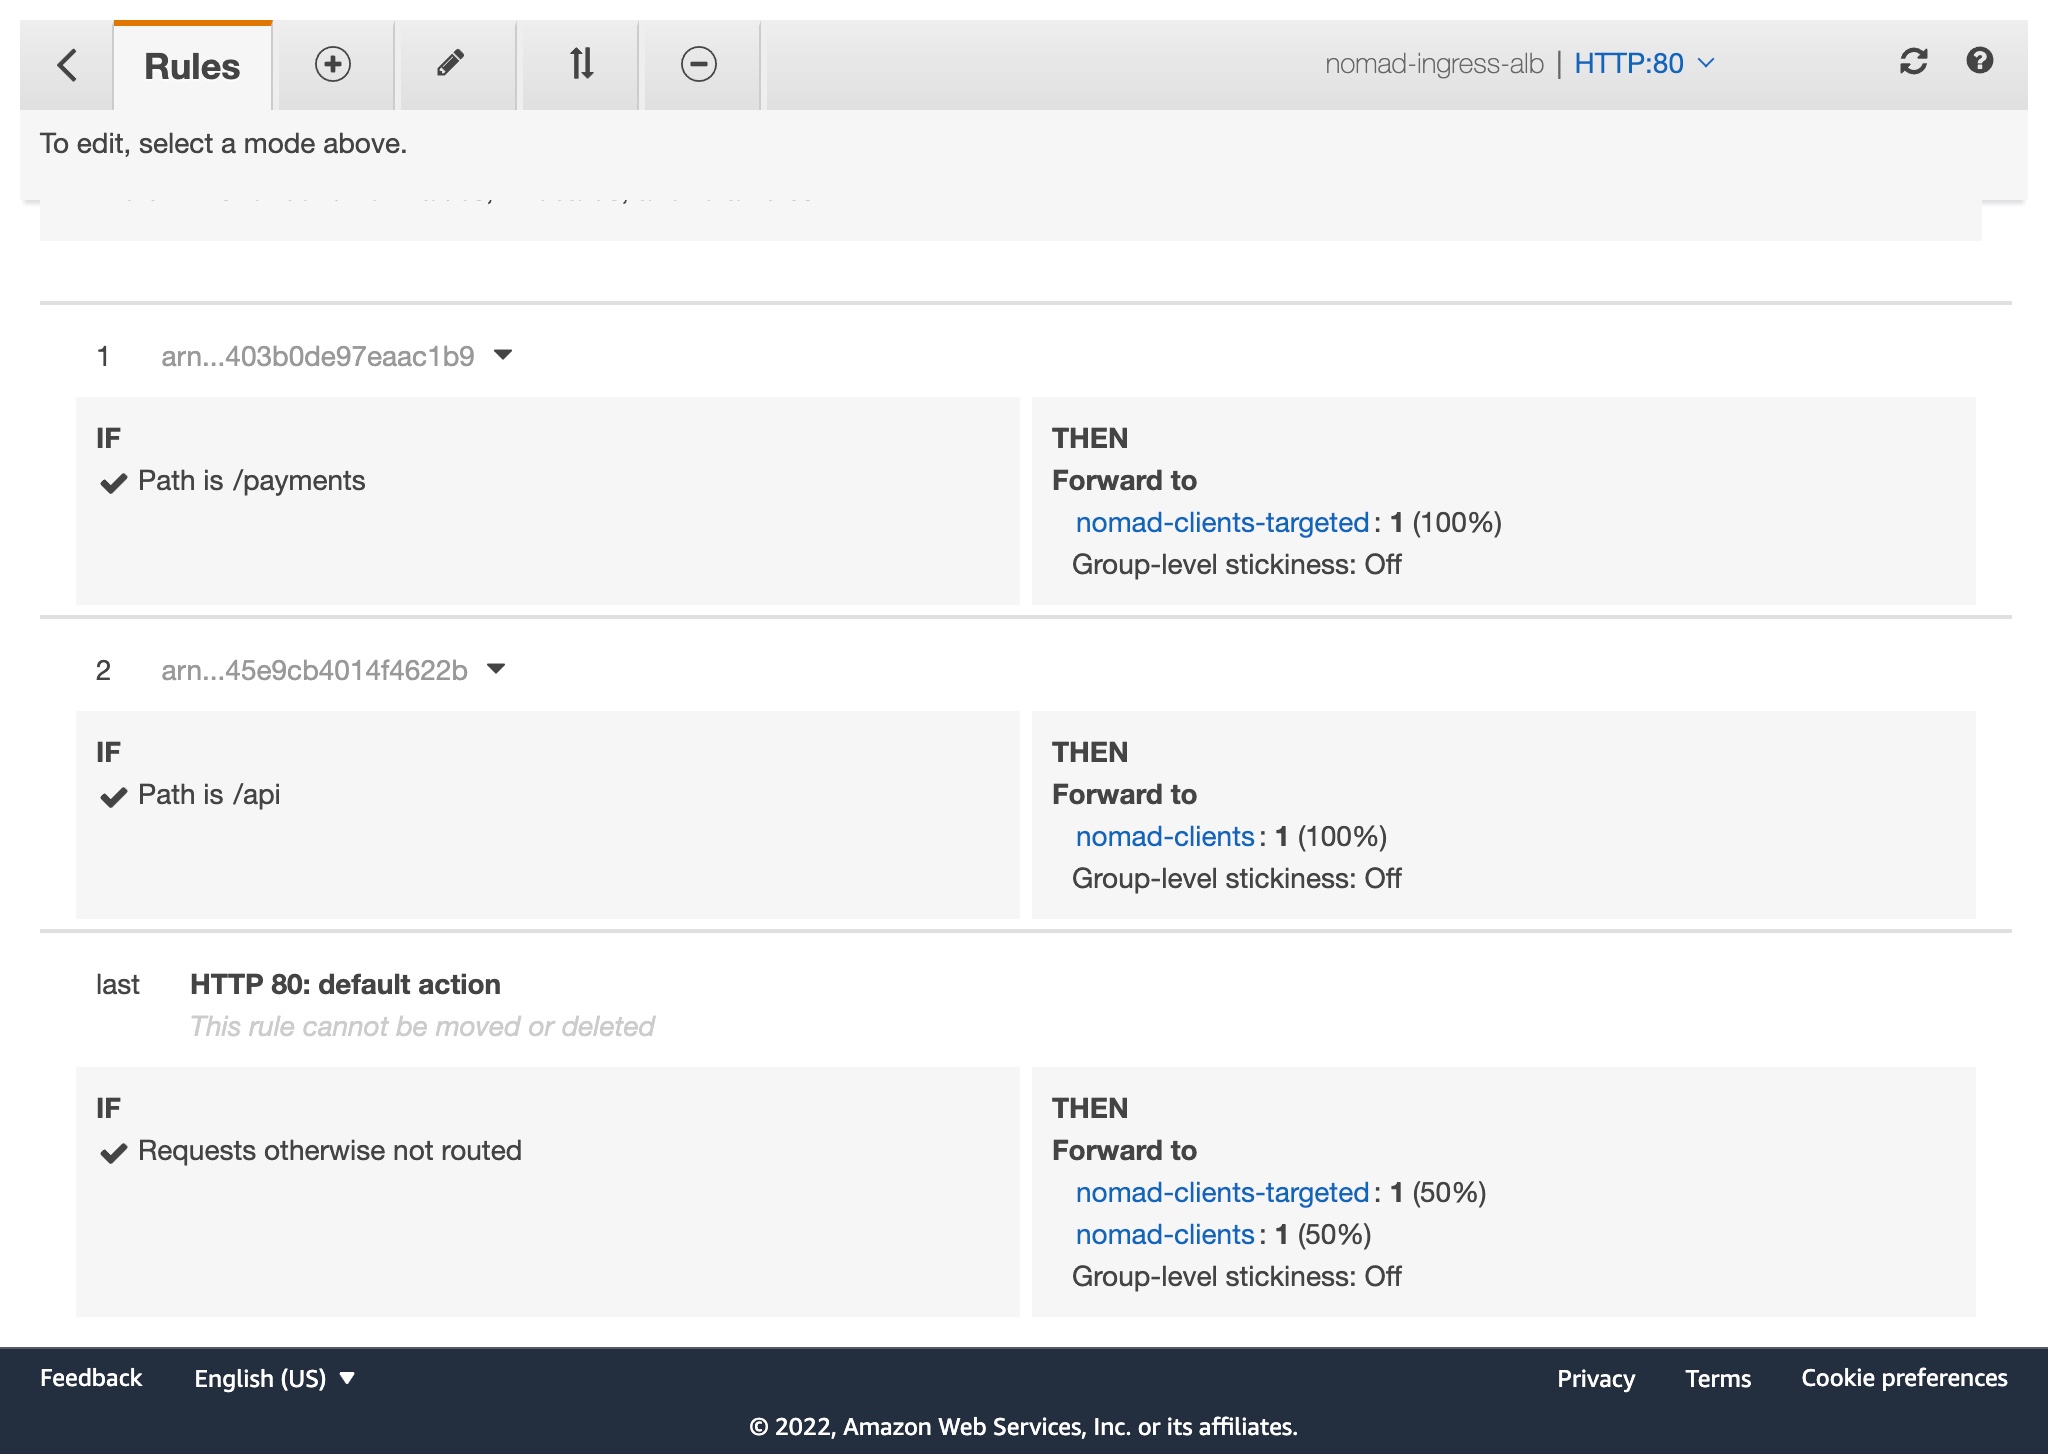Go back with the left chevron arrow
Image resolution: width=2048 pixels, height=1454 pixels.
tap(67, 65)
